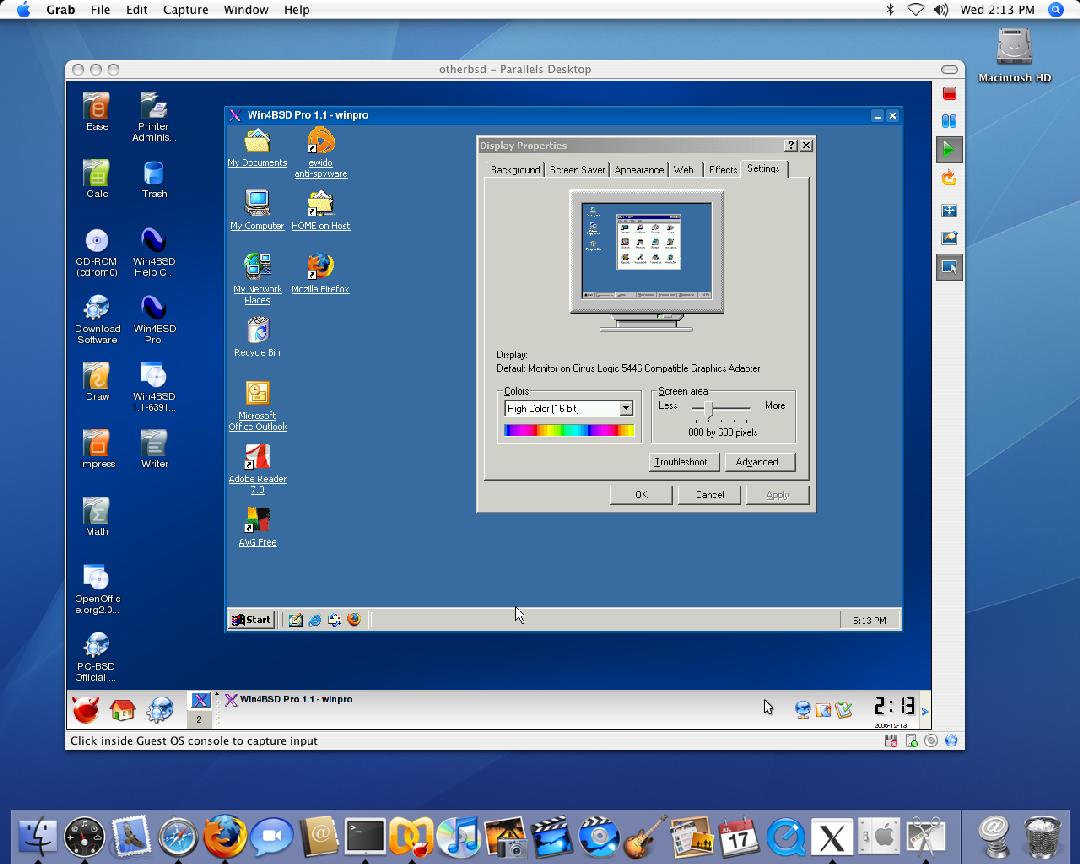Click the Advanced button
1080x864 pixels.
[759, 462]
